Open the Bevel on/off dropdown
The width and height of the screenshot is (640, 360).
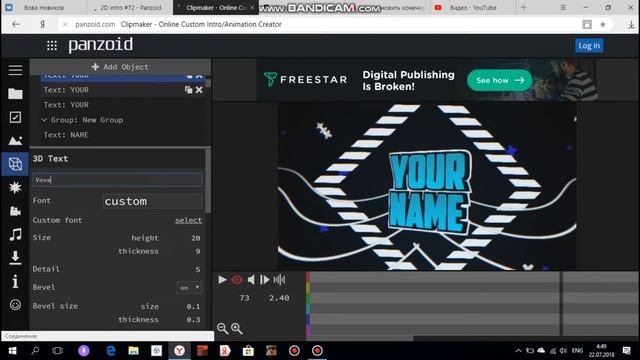[189, 288]
